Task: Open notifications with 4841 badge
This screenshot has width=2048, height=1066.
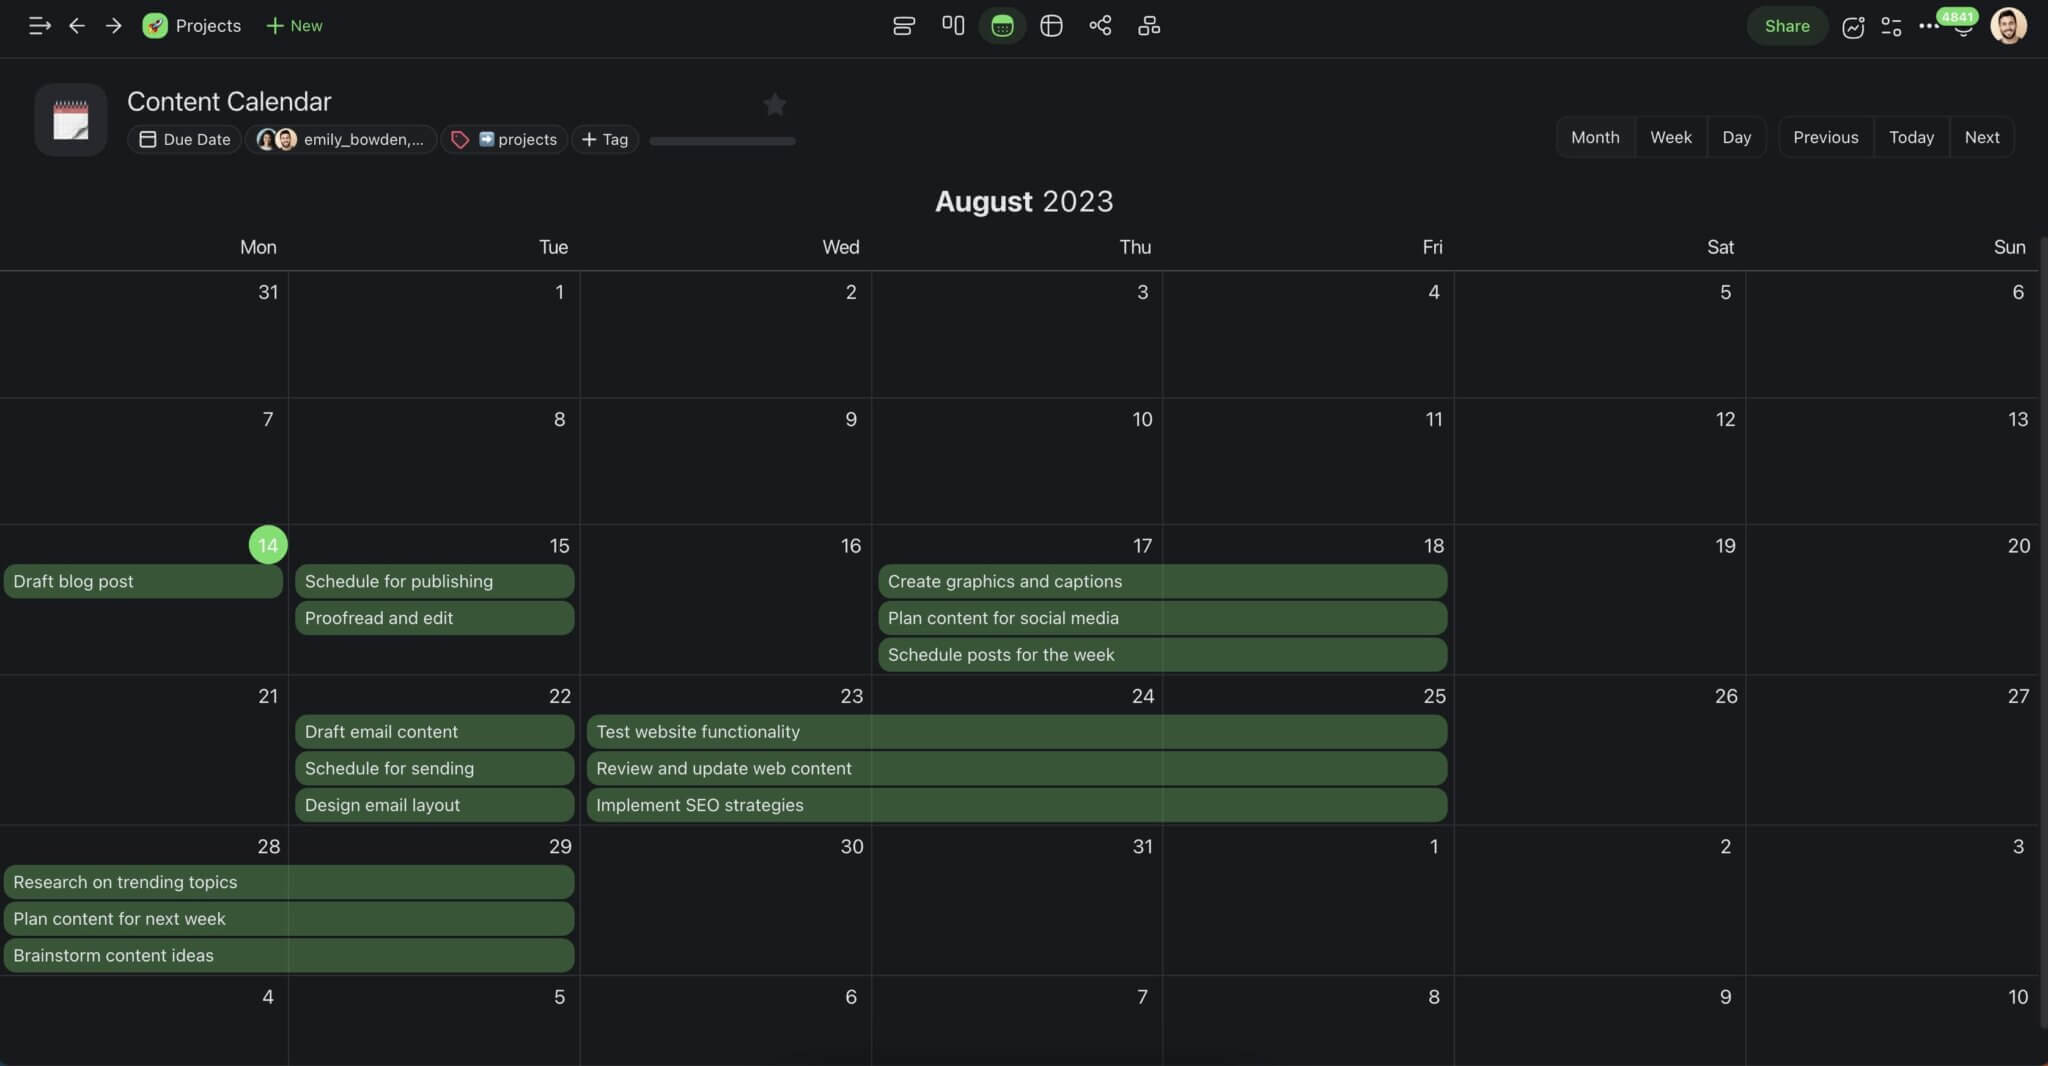Action: click(1962, 24)
